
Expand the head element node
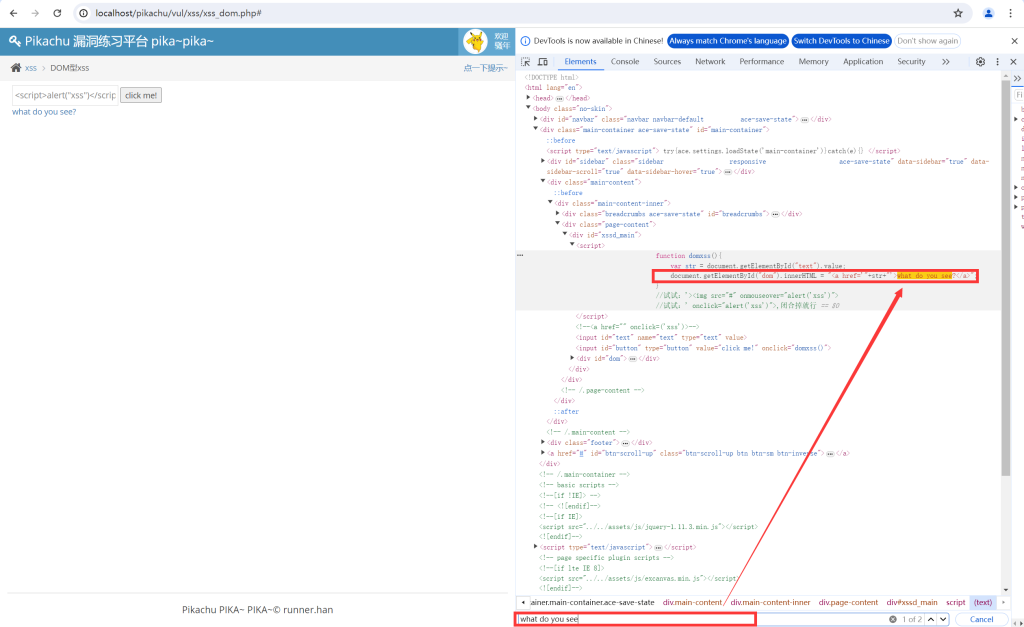point(528,97)
